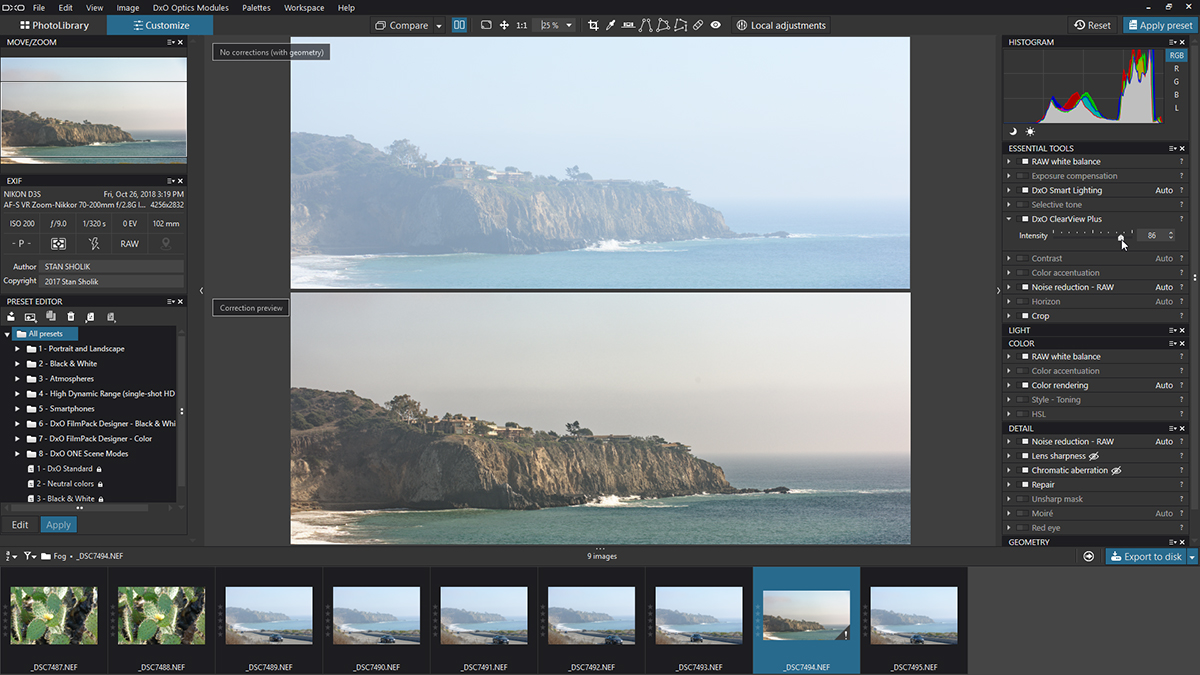Click the export arrow icon beside Export to disk
Image resolution: width=1200 pixels, height=675 pixels.
coord(1089,556)
